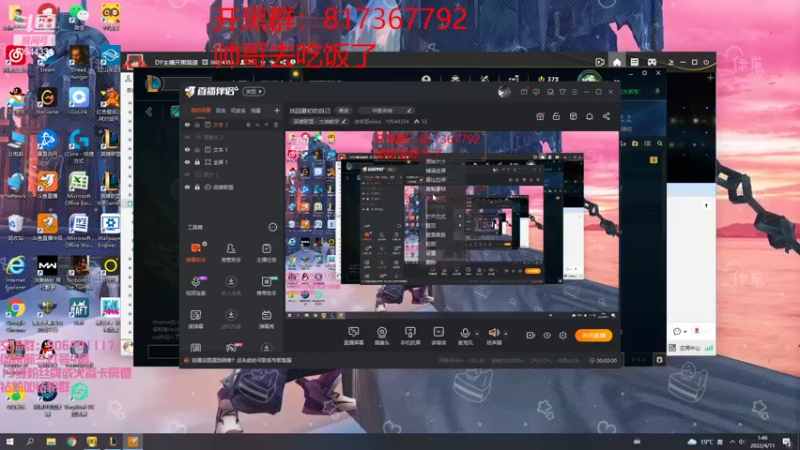Viewport: 800px width, 450px height.
Task: Switch to the third scene tab
Action: click(238, 110)
